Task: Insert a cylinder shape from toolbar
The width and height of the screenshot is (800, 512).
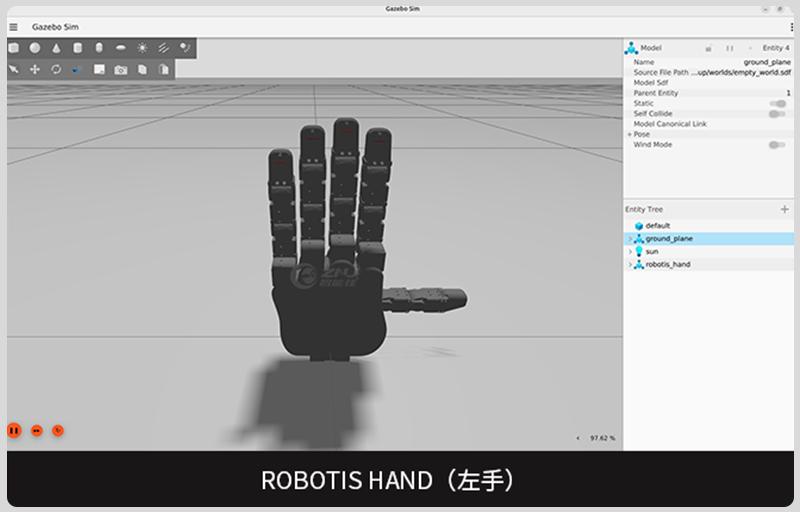Action: coord(77,47)
